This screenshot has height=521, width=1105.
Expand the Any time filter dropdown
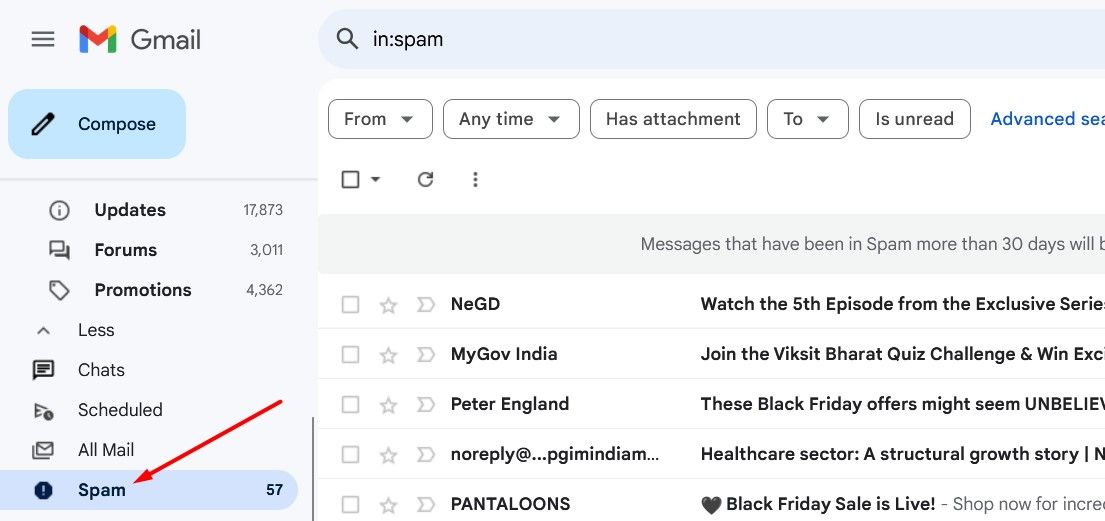click(511, 119)
